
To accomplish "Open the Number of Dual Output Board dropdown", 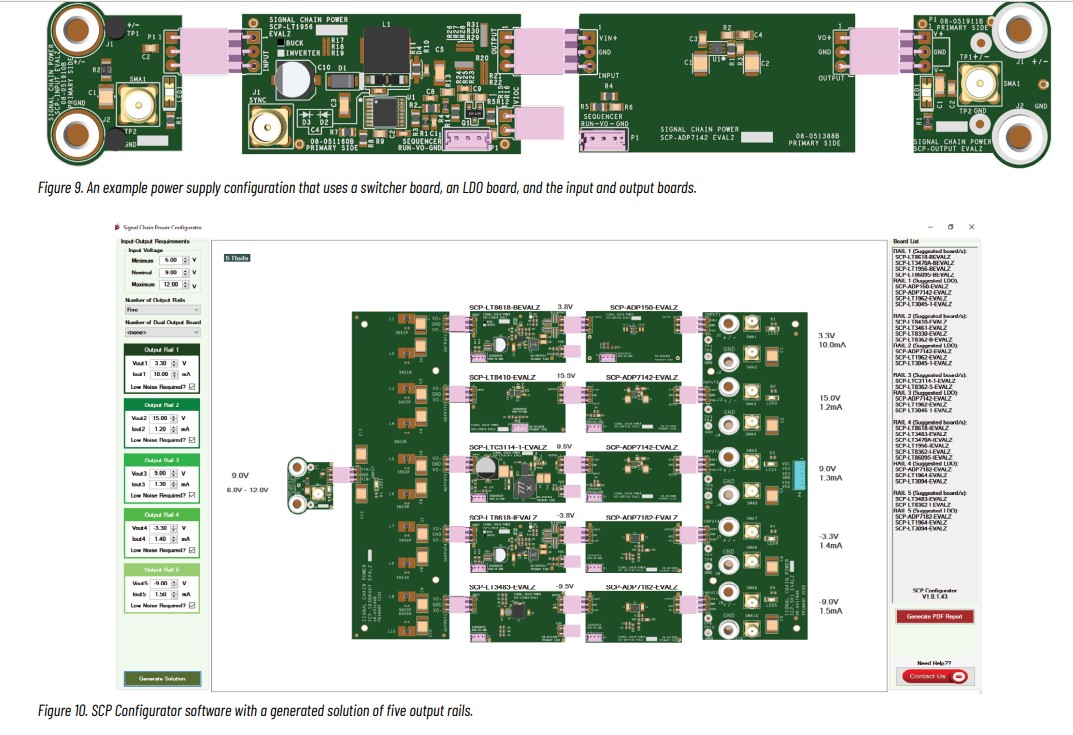I will click(x=162, y=333).
